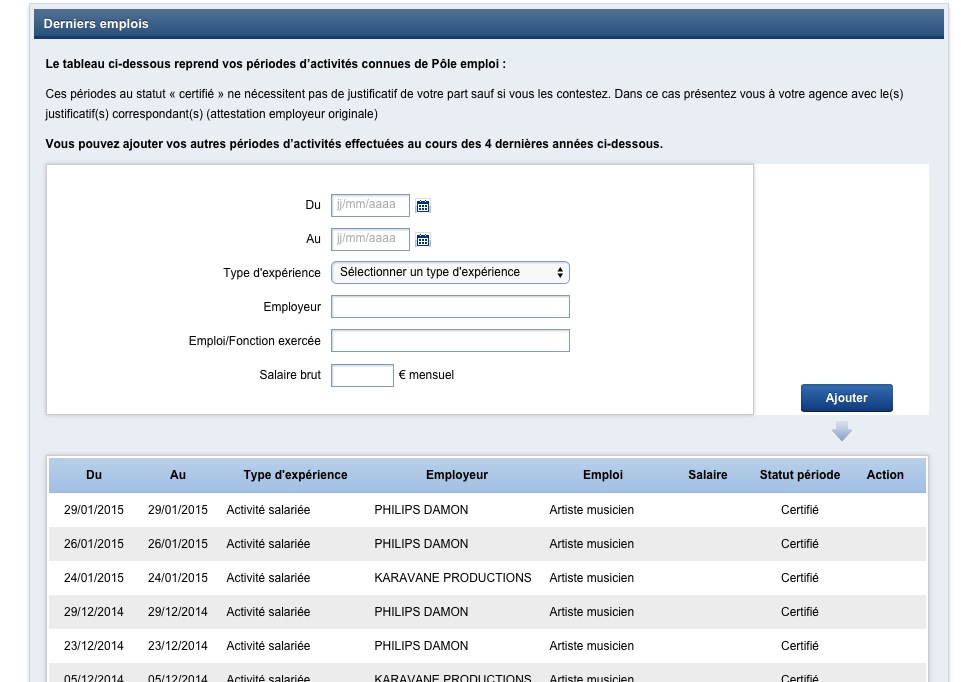Click the Action column header

[x=885, y=475]
